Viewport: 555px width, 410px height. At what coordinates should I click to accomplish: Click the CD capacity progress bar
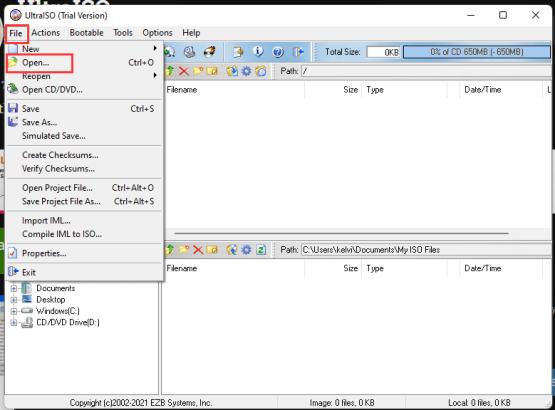click(476, 52)
